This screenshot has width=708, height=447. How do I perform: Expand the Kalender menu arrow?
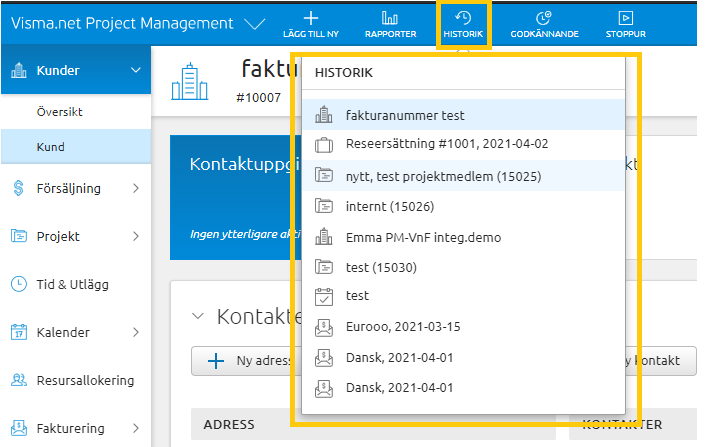[136, 332]
